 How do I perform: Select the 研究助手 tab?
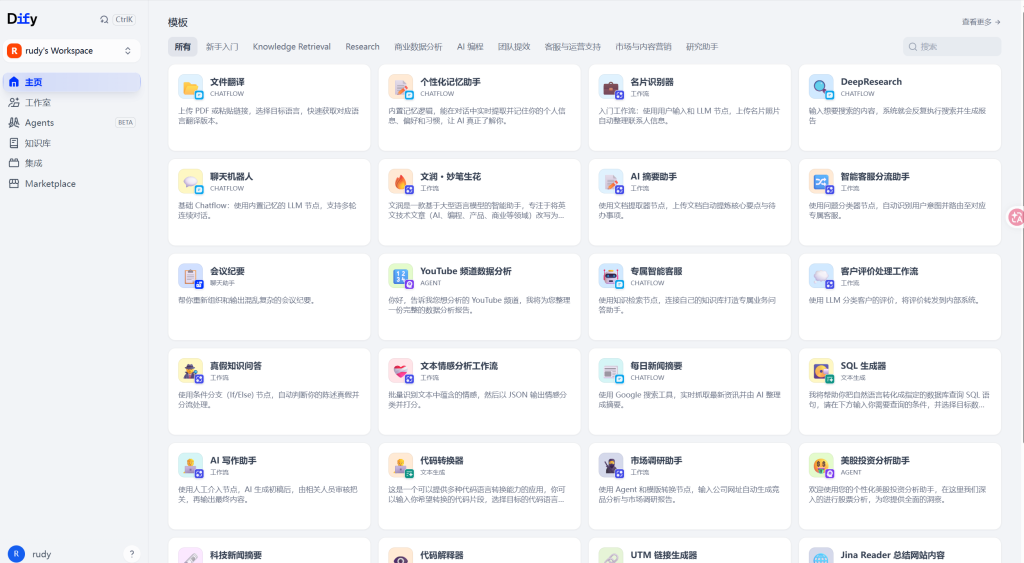[702, 46]
